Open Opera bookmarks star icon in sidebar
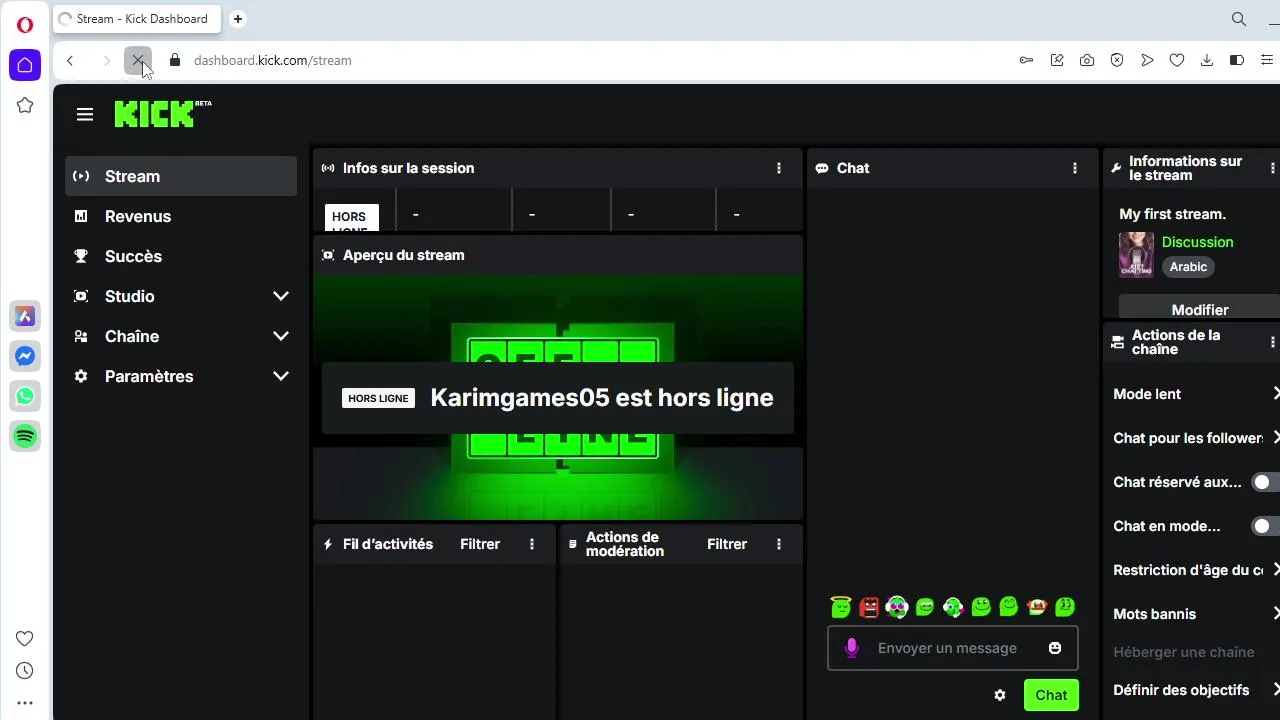1280x720 pixels. coord(25,105)
